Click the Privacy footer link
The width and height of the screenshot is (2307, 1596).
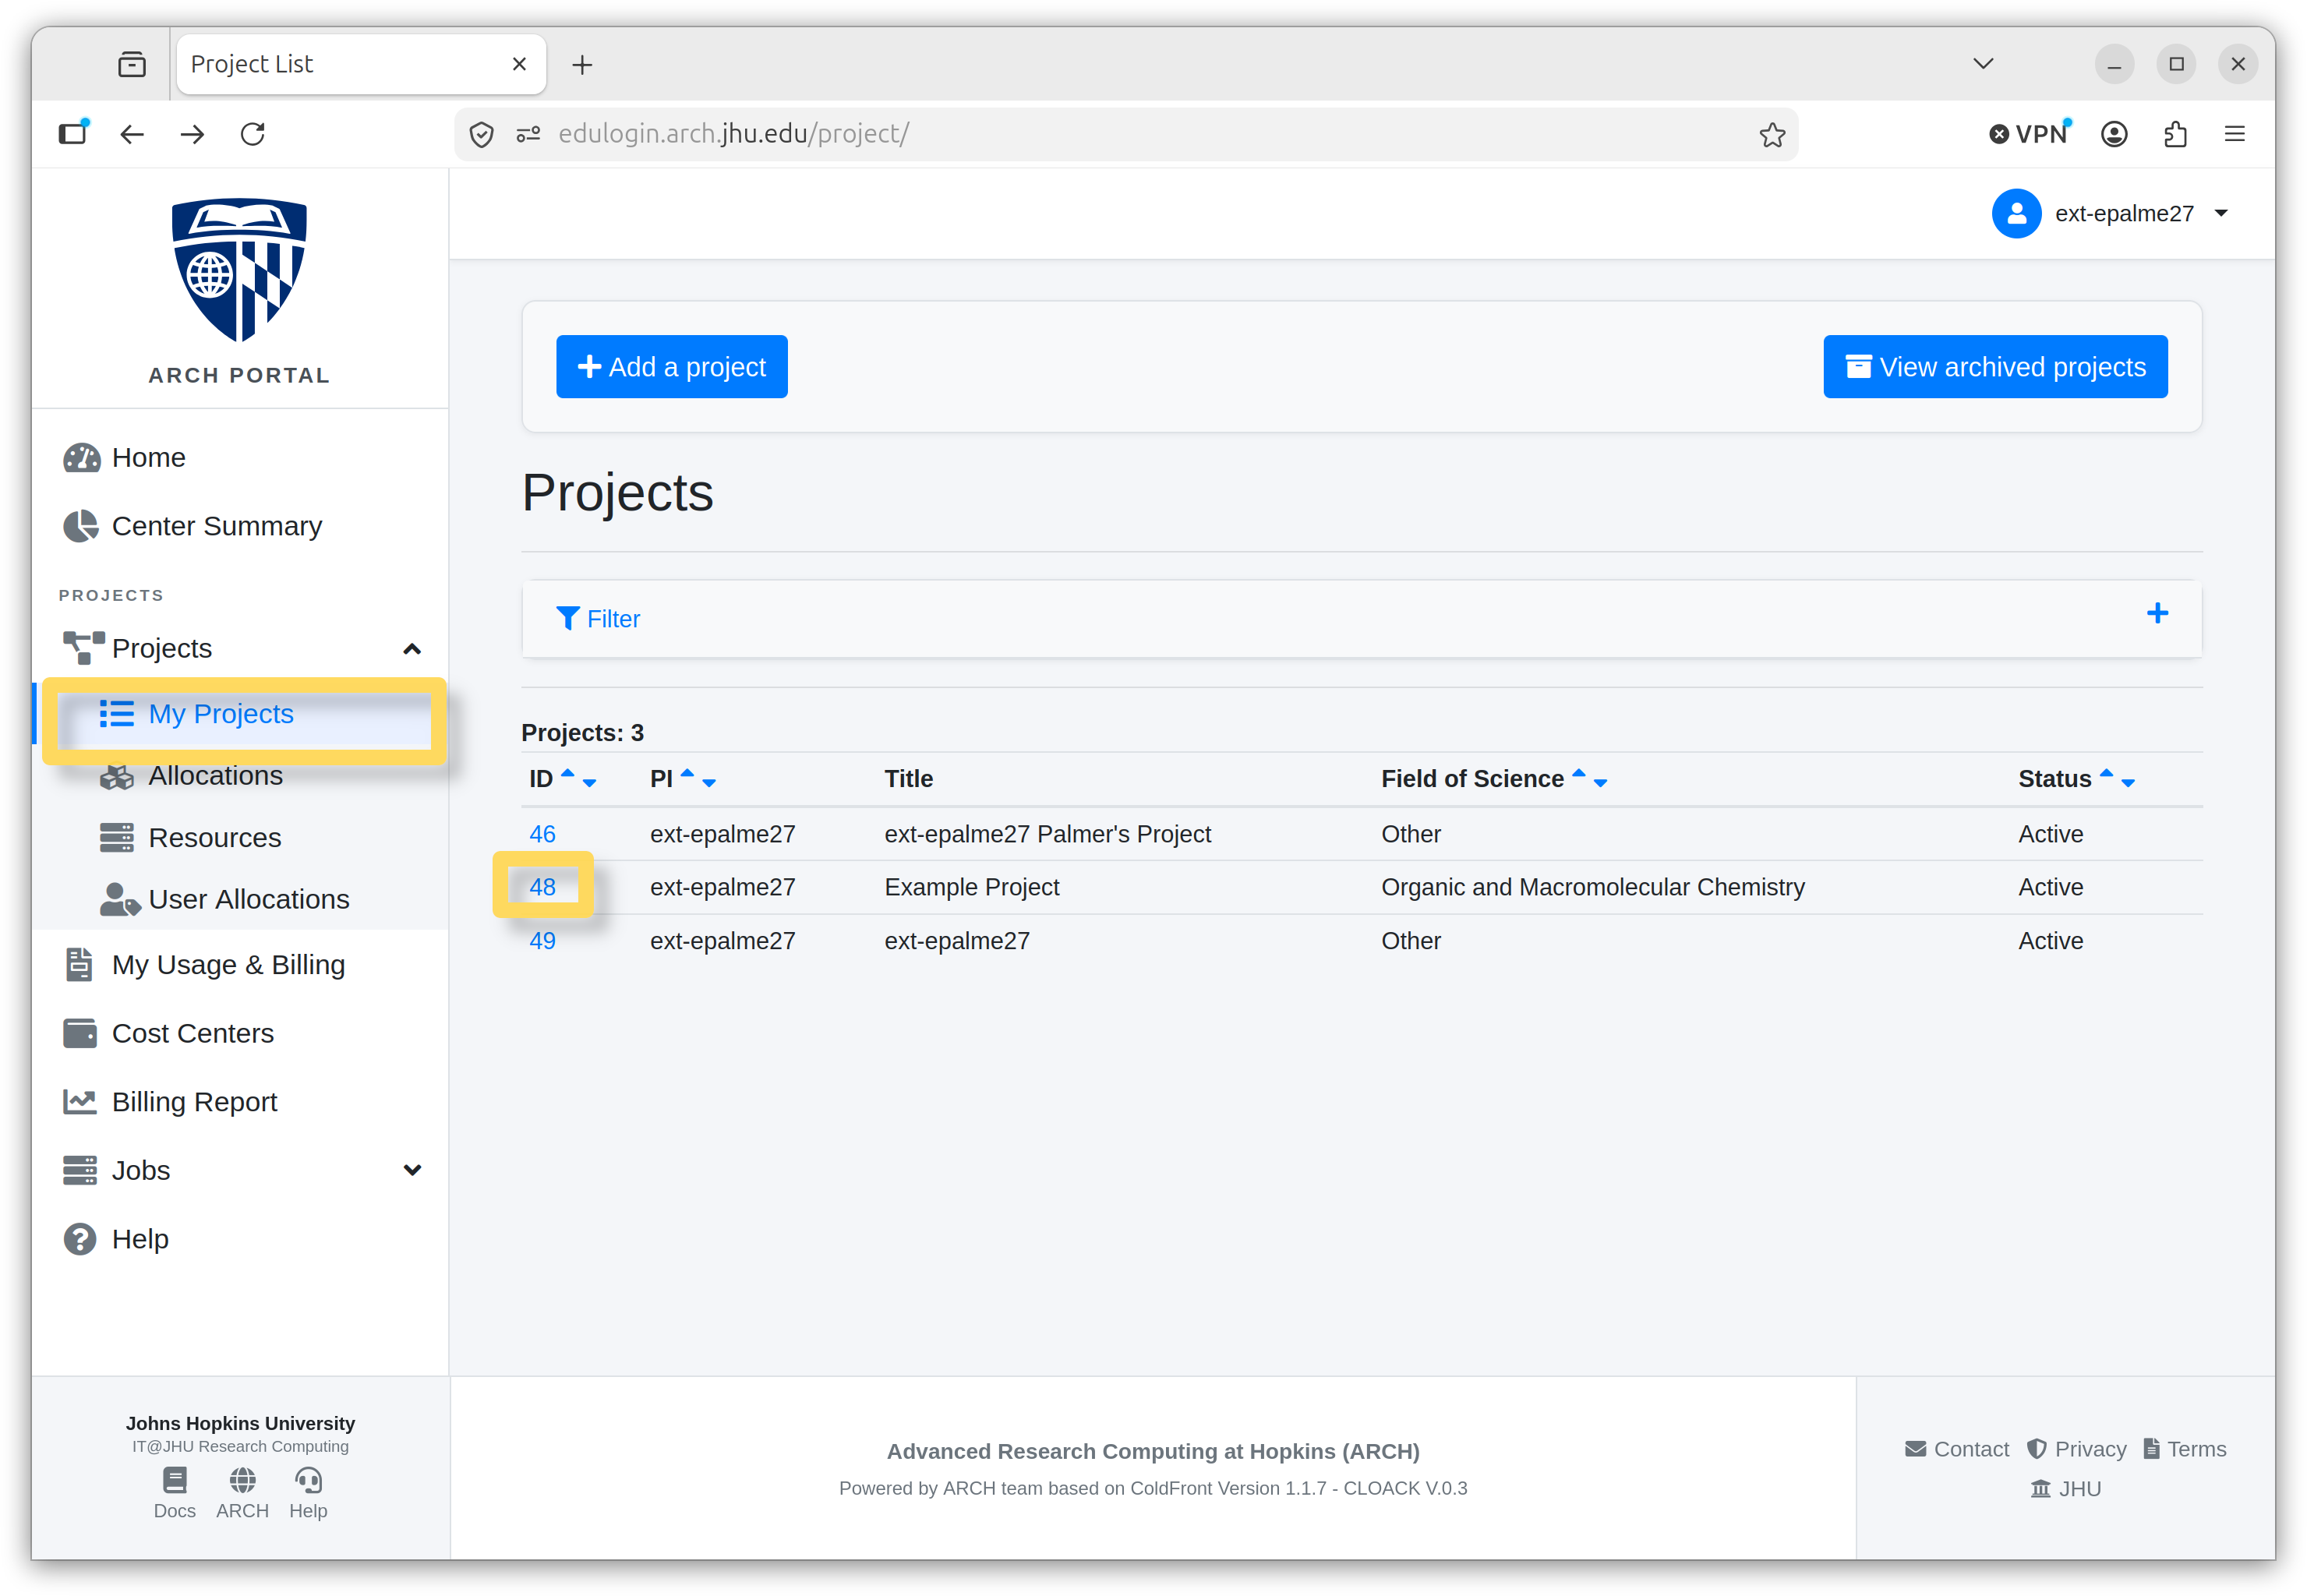pyautogui.click(x=2076, y=1449)
